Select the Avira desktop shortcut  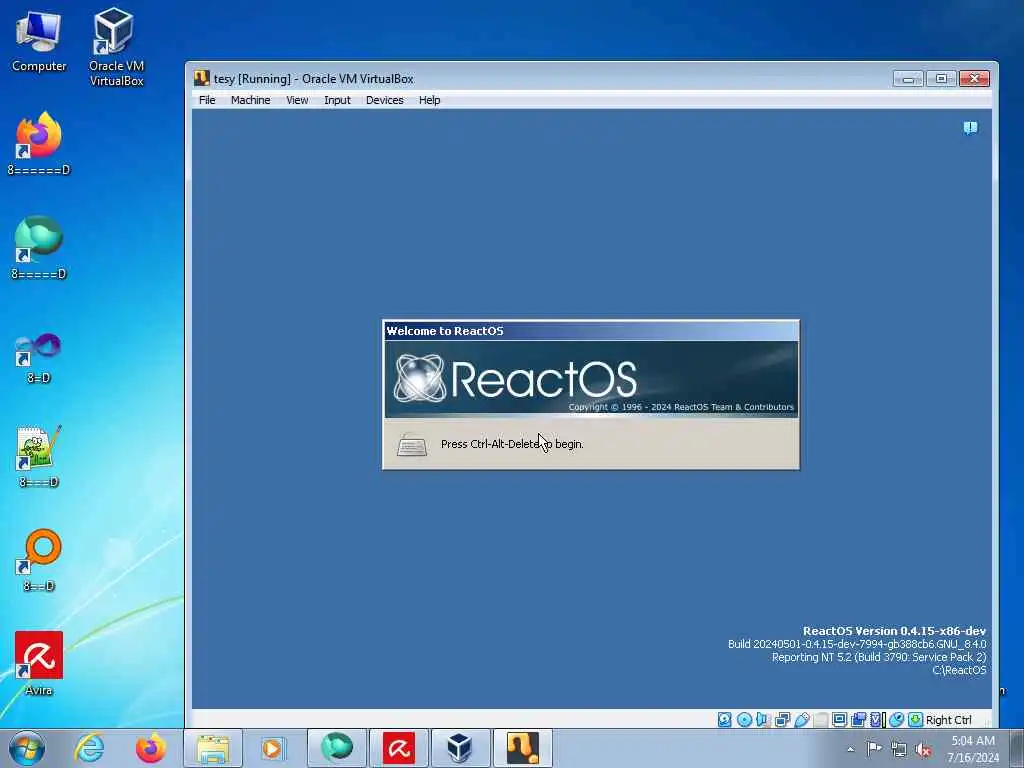point(39,664)
